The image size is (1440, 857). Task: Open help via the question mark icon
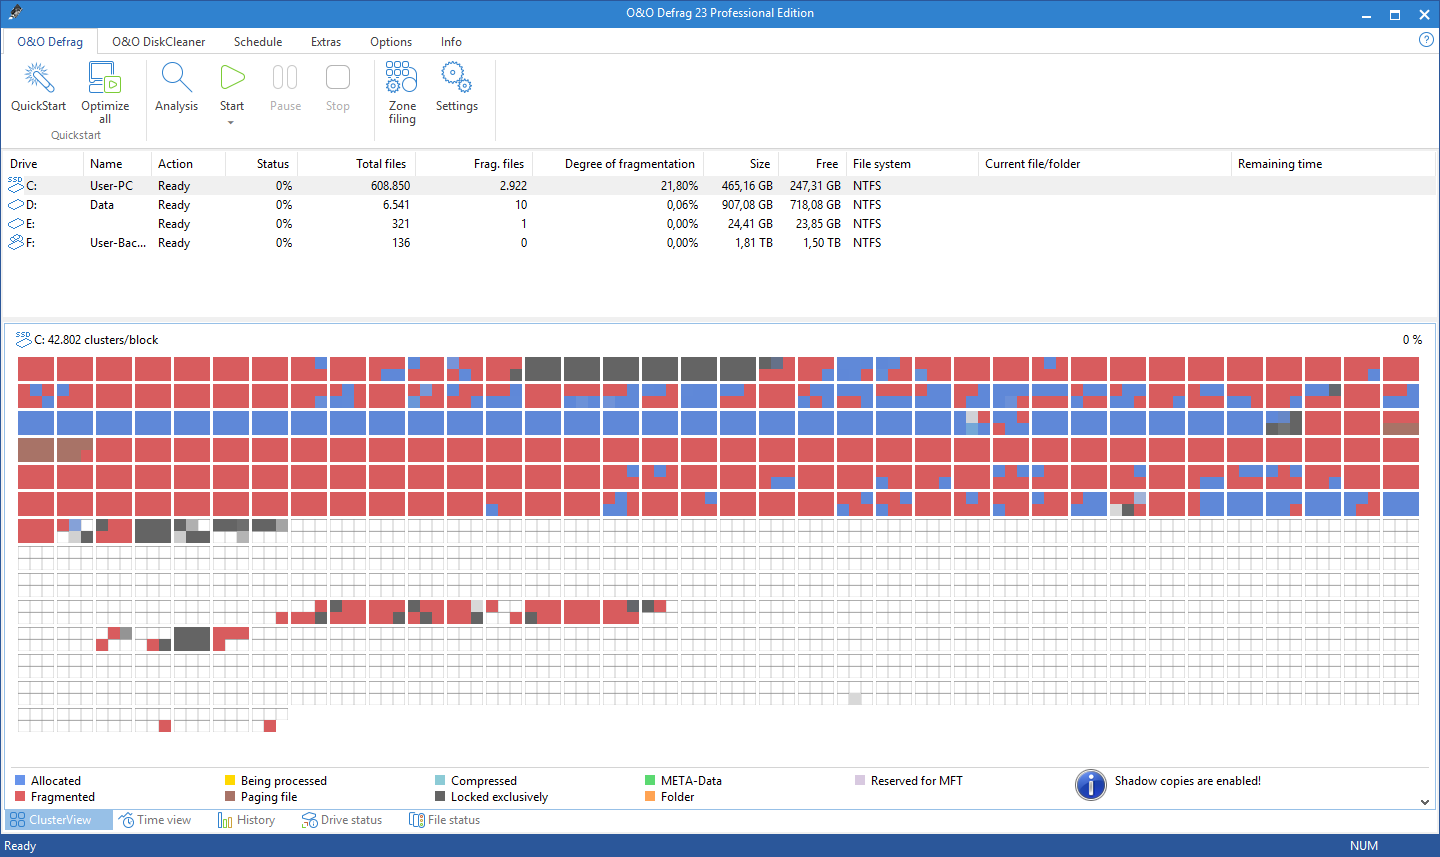pos(1426,39)
